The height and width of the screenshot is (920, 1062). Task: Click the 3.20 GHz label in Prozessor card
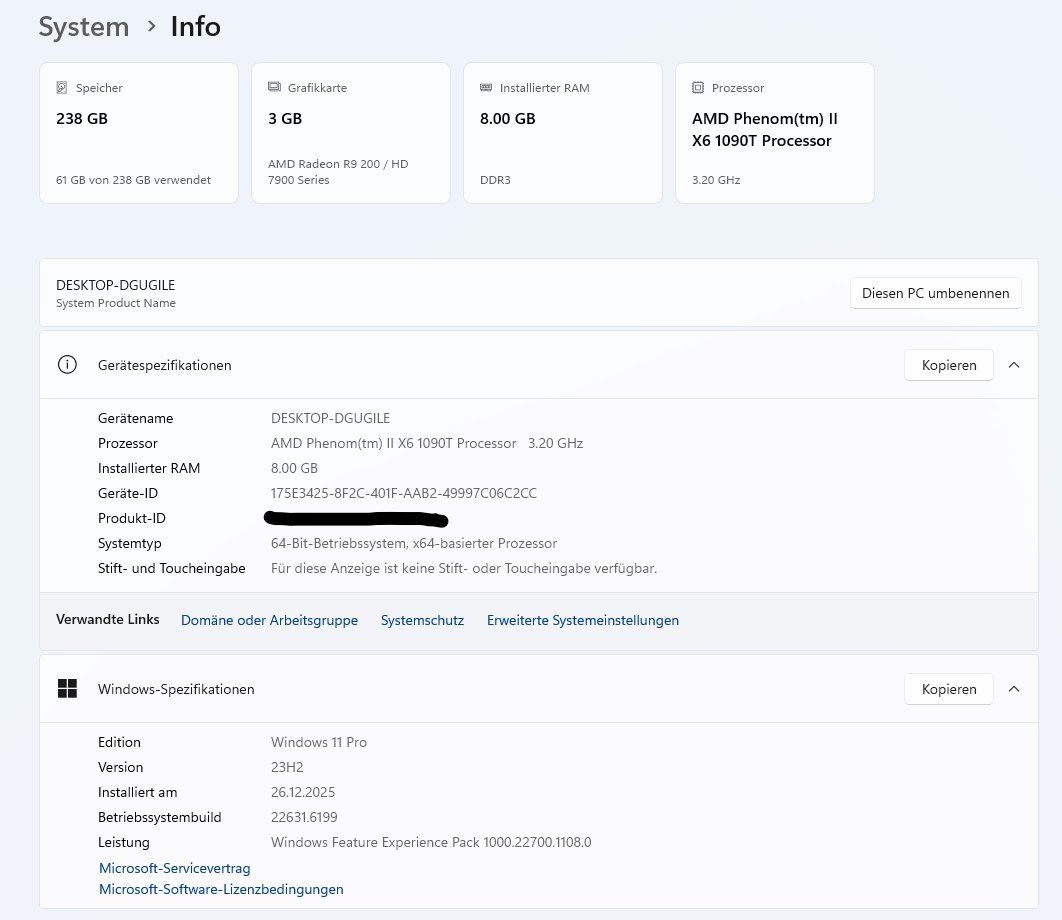tap(716, 180)
